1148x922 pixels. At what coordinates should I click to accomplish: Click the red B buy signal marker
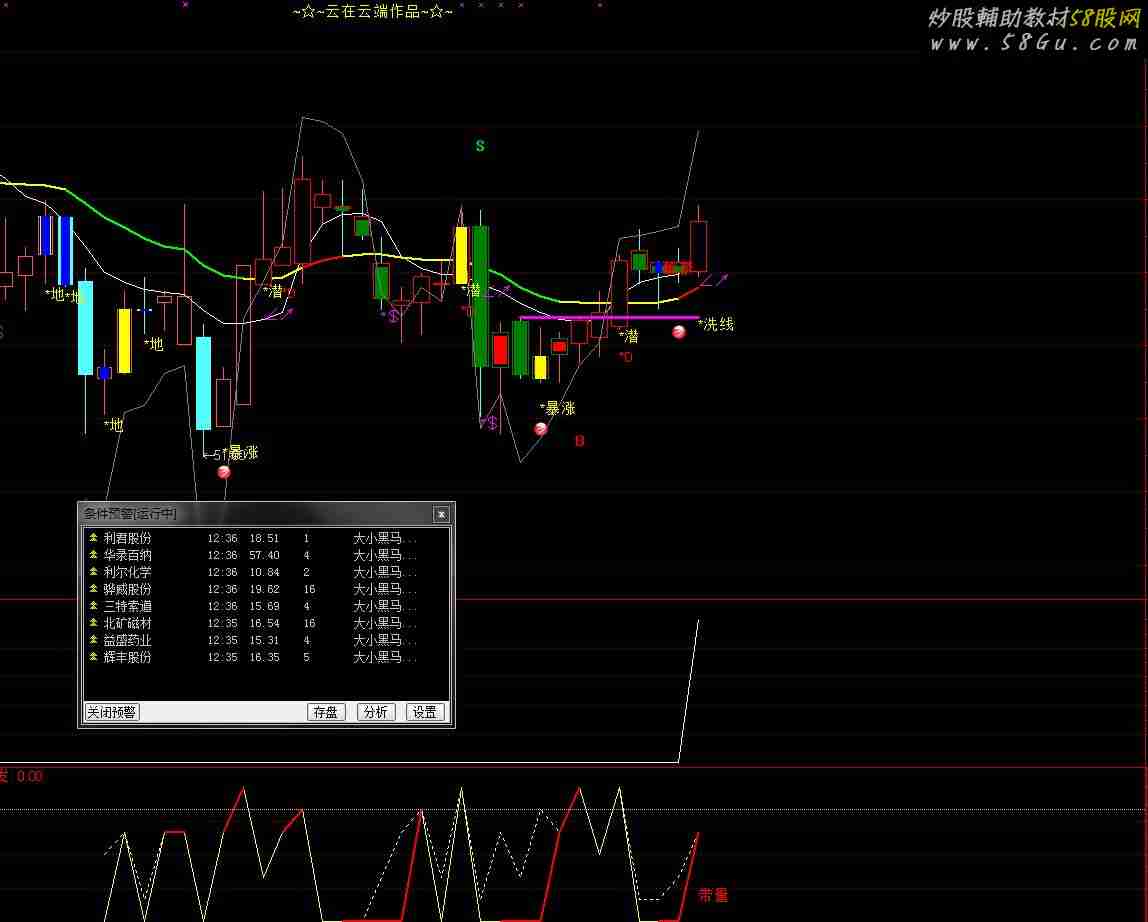(x=579, y=441)
